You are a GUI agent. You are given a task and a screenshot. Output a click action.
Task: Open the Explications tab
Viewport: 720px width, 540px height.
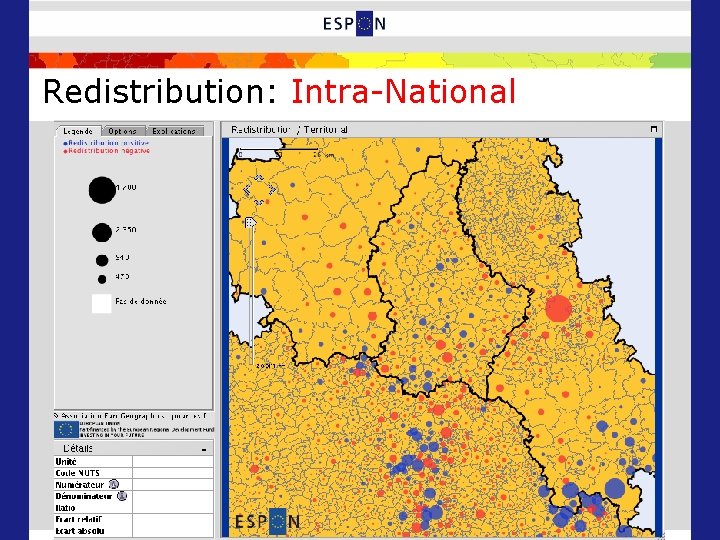pos(174,131)
